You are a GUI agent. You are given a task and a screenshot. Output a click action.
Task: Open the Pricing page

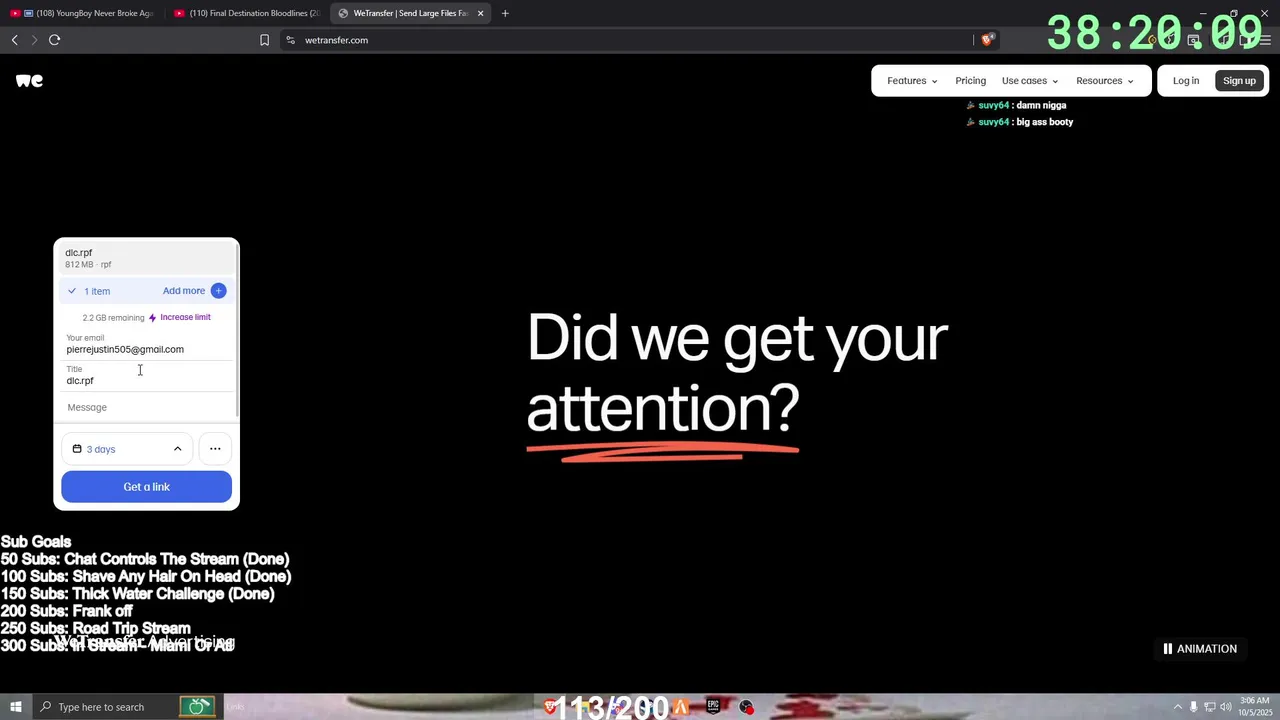pos(970,81)
